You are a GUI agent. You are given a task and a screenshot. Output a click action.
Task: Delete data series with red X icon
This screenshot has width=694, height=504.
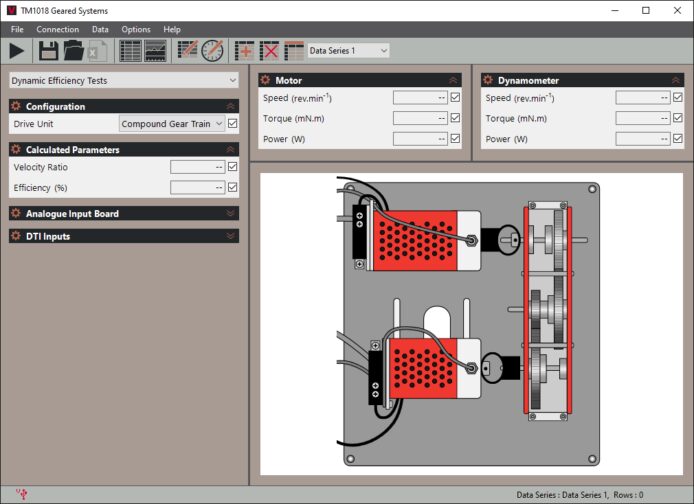point(269,51)
